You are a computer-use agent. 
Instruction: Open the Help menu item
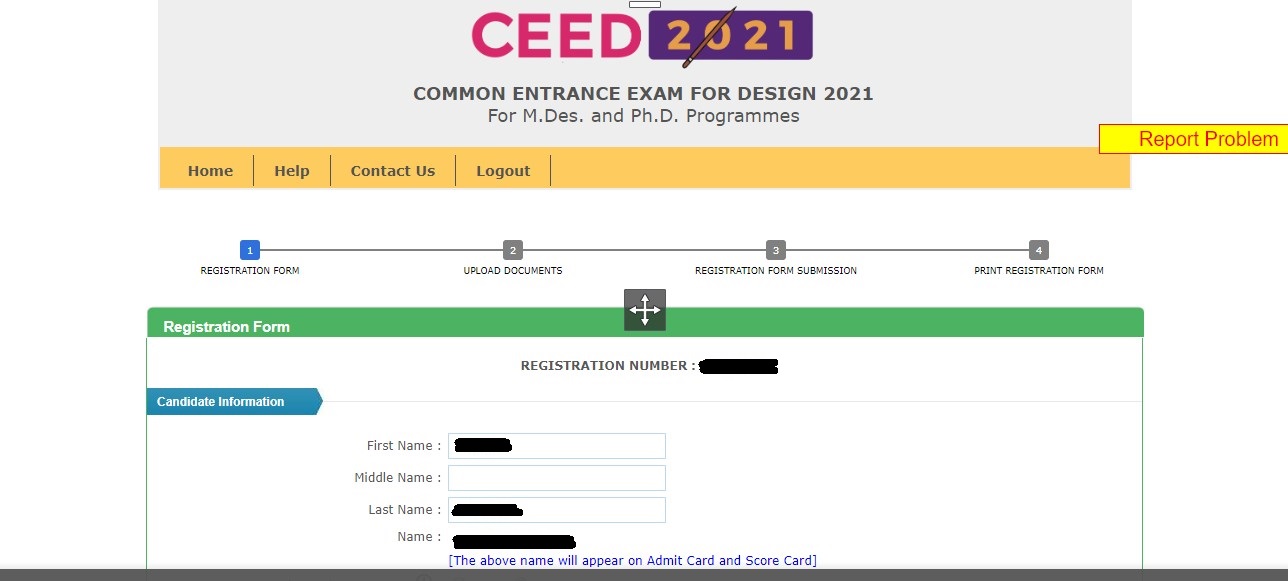pos(291,170)
